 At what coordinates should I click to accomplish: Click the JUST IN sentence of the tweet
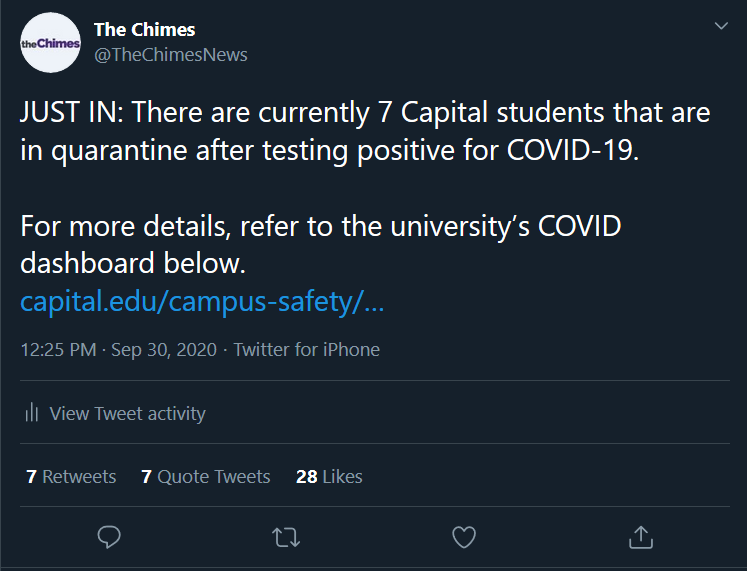tap(365, 132)
